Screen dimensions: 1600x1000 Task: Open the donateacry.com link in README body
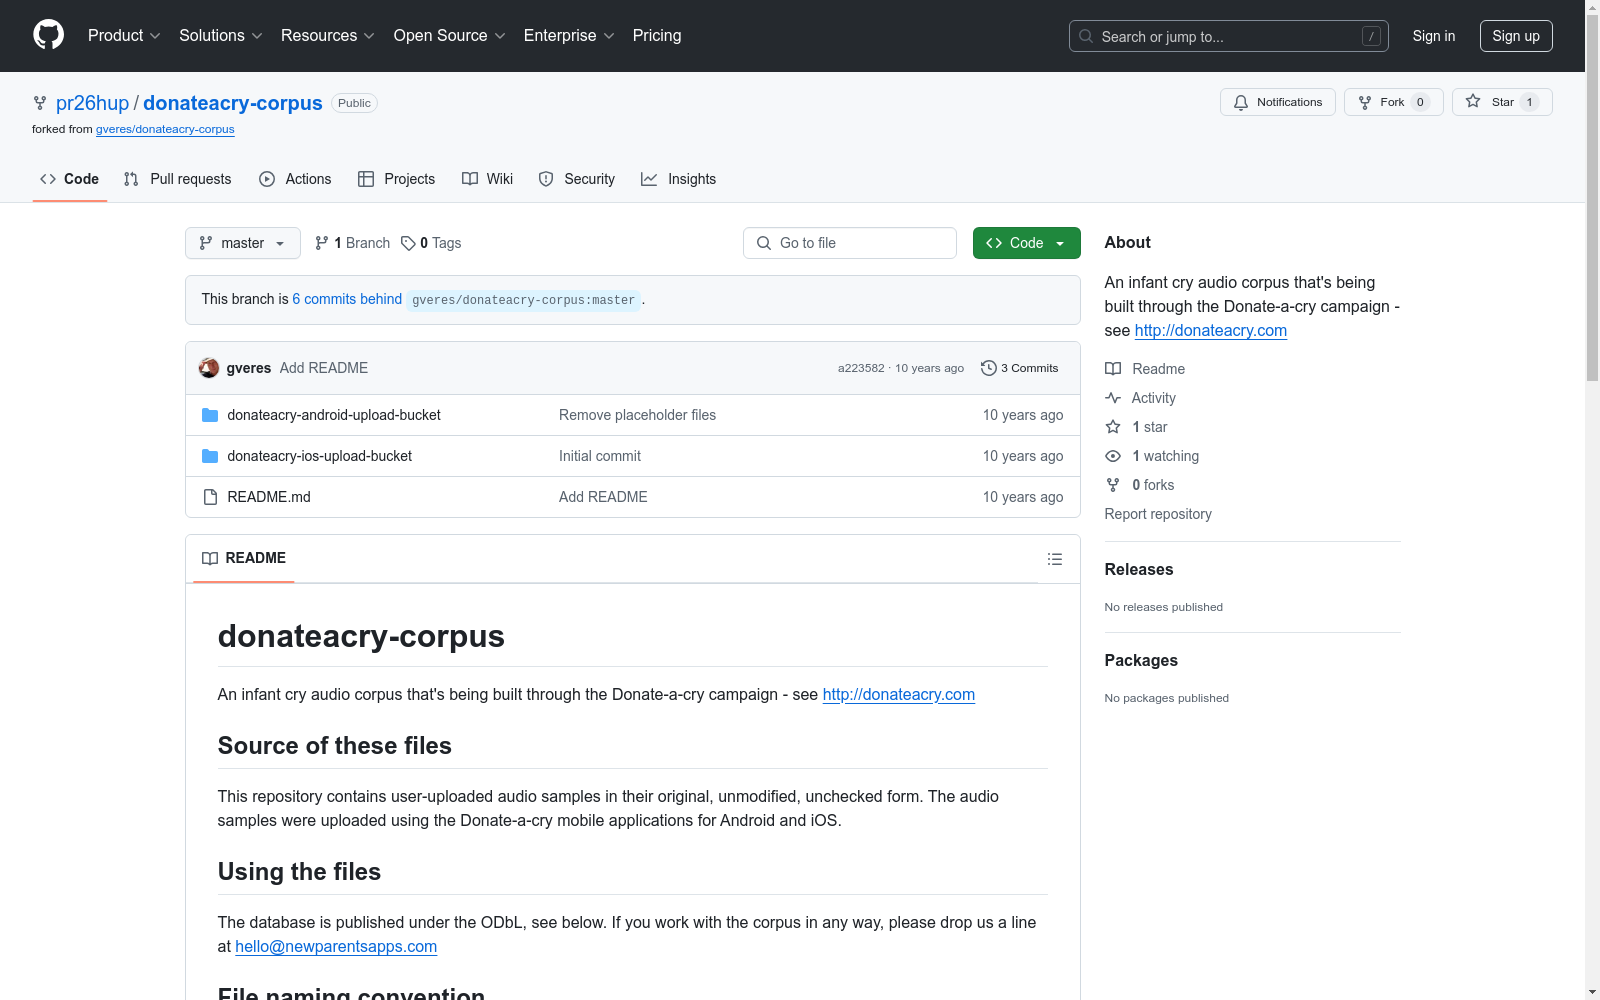click(x=898, y=694)
